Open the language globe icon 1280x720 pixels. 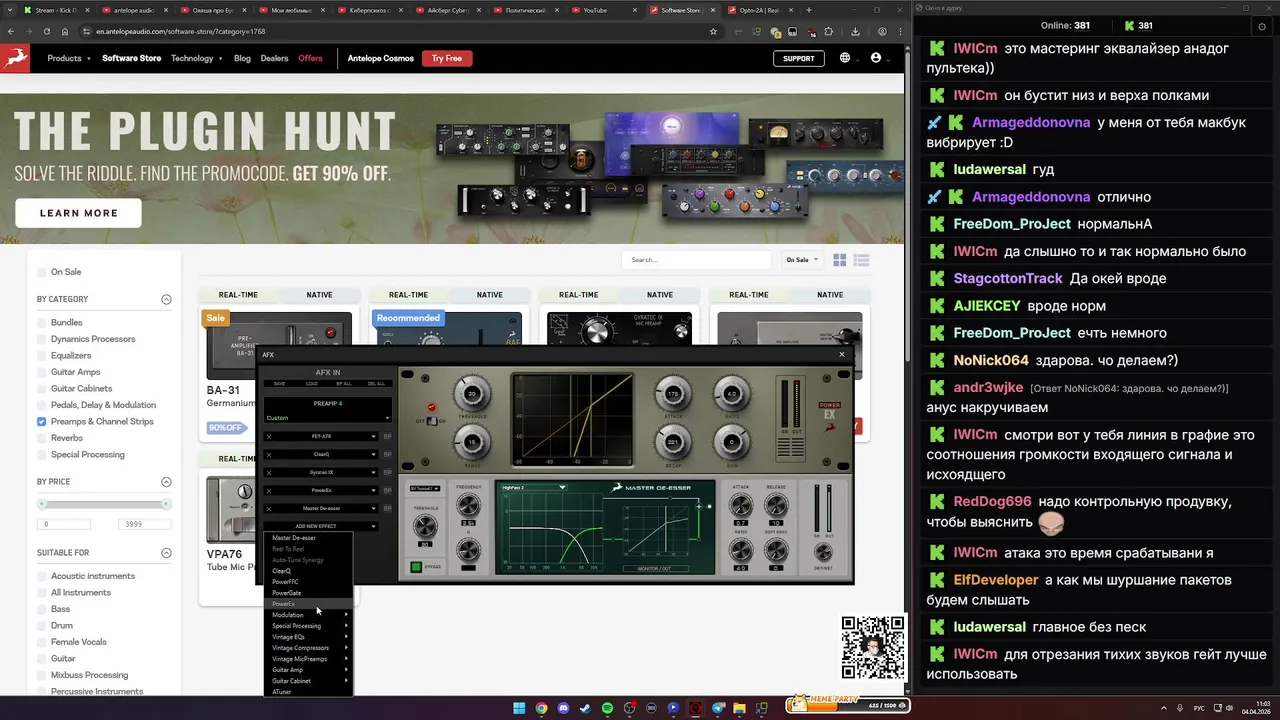[845, 58]
